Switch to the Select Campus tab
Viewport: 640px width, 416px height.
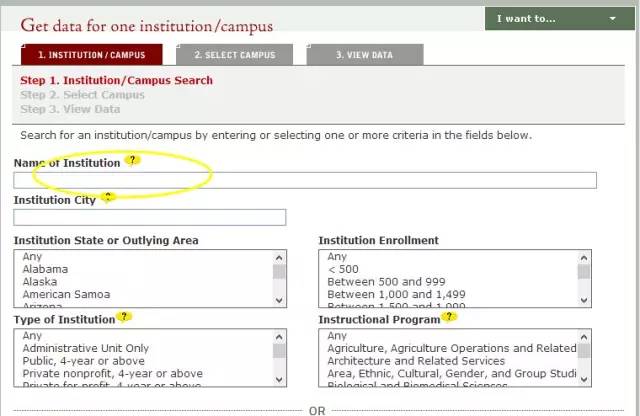(233, 55)
